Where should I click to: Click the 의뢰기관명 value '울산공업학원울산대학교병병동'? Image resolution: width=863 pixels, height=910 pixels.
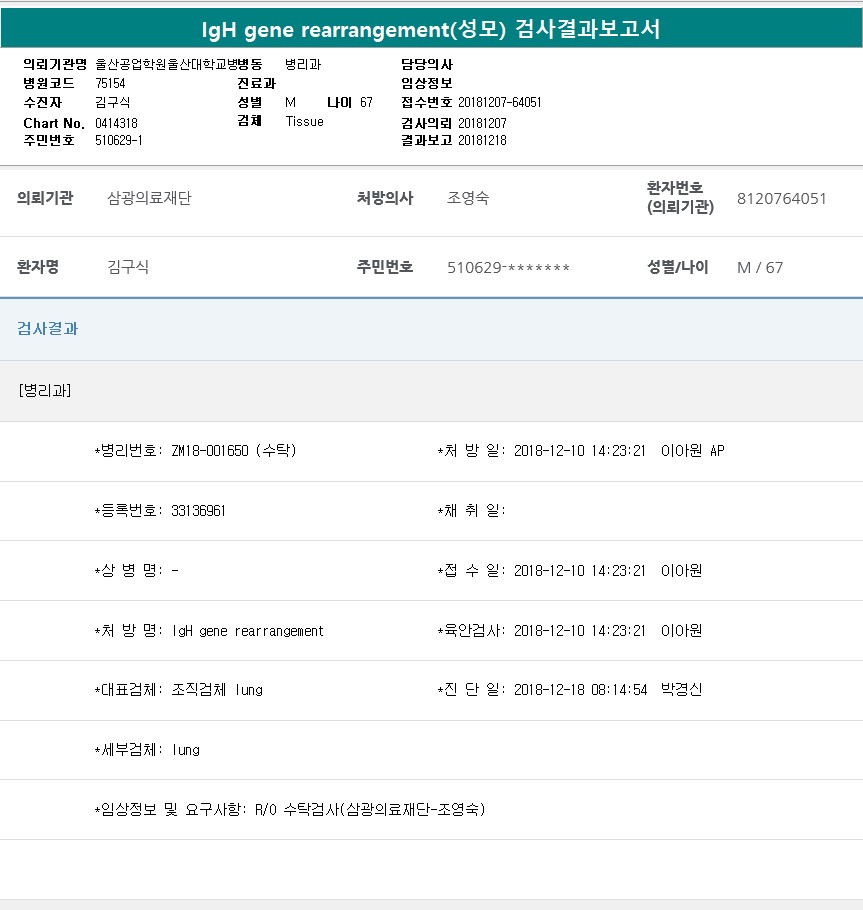[179, 64]
